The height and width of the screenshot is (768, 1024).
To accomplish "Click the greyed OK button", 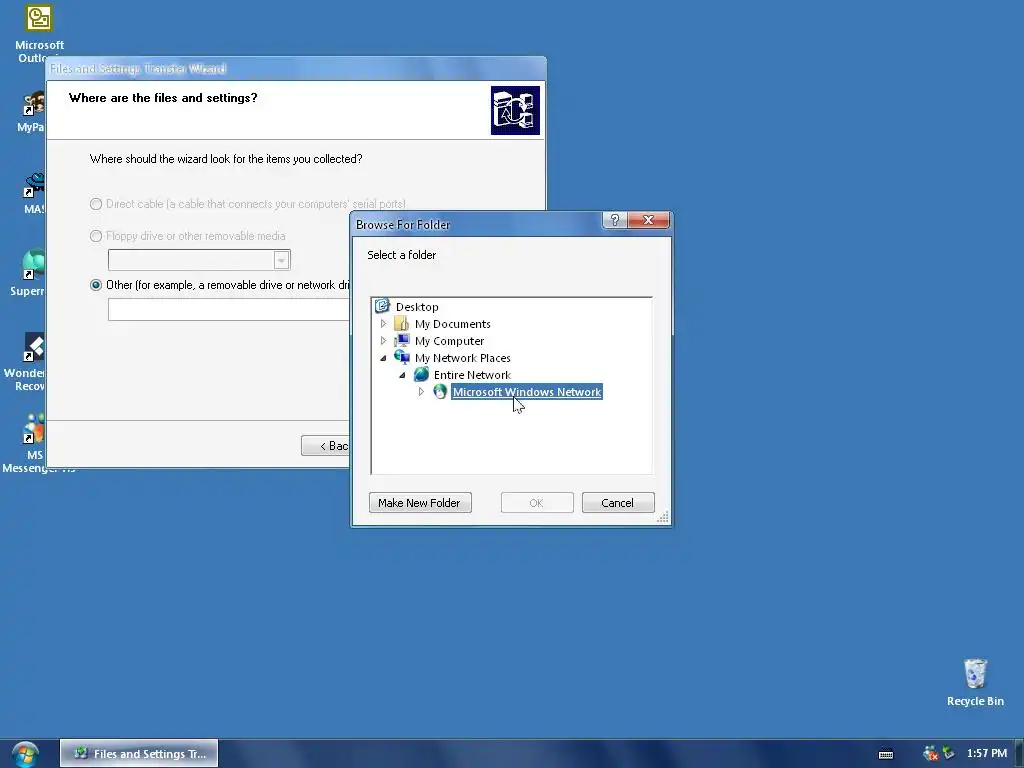I will [537, 503].
